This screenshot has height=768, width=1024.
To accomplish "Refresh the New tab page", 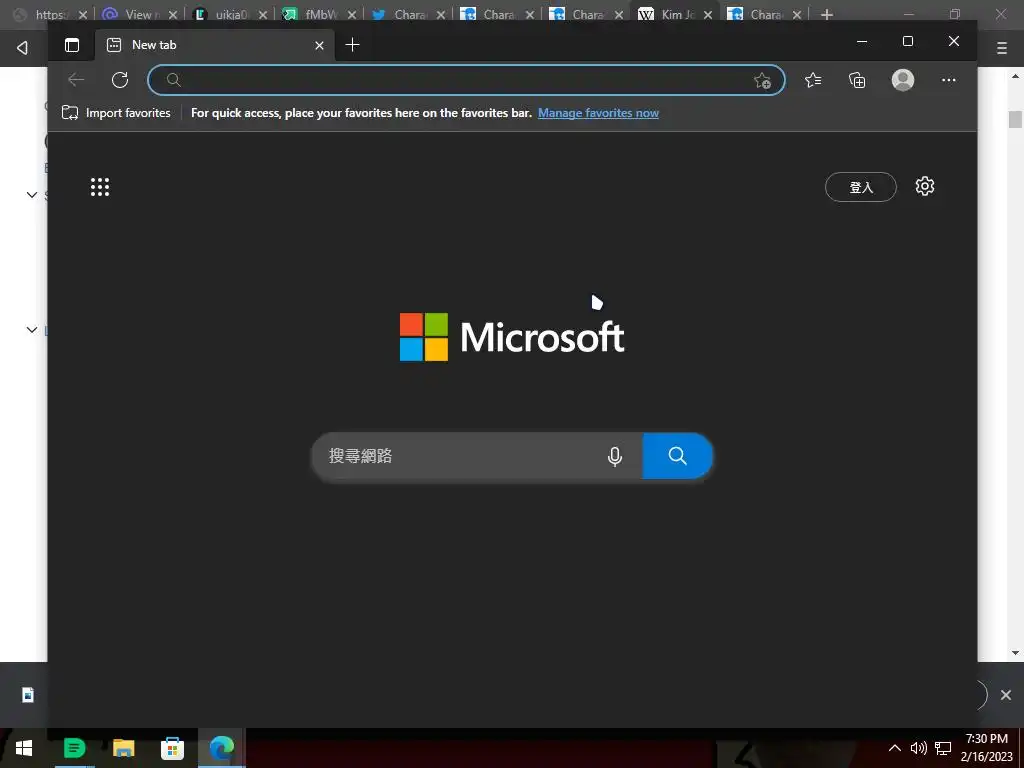I will click(120, 80).
